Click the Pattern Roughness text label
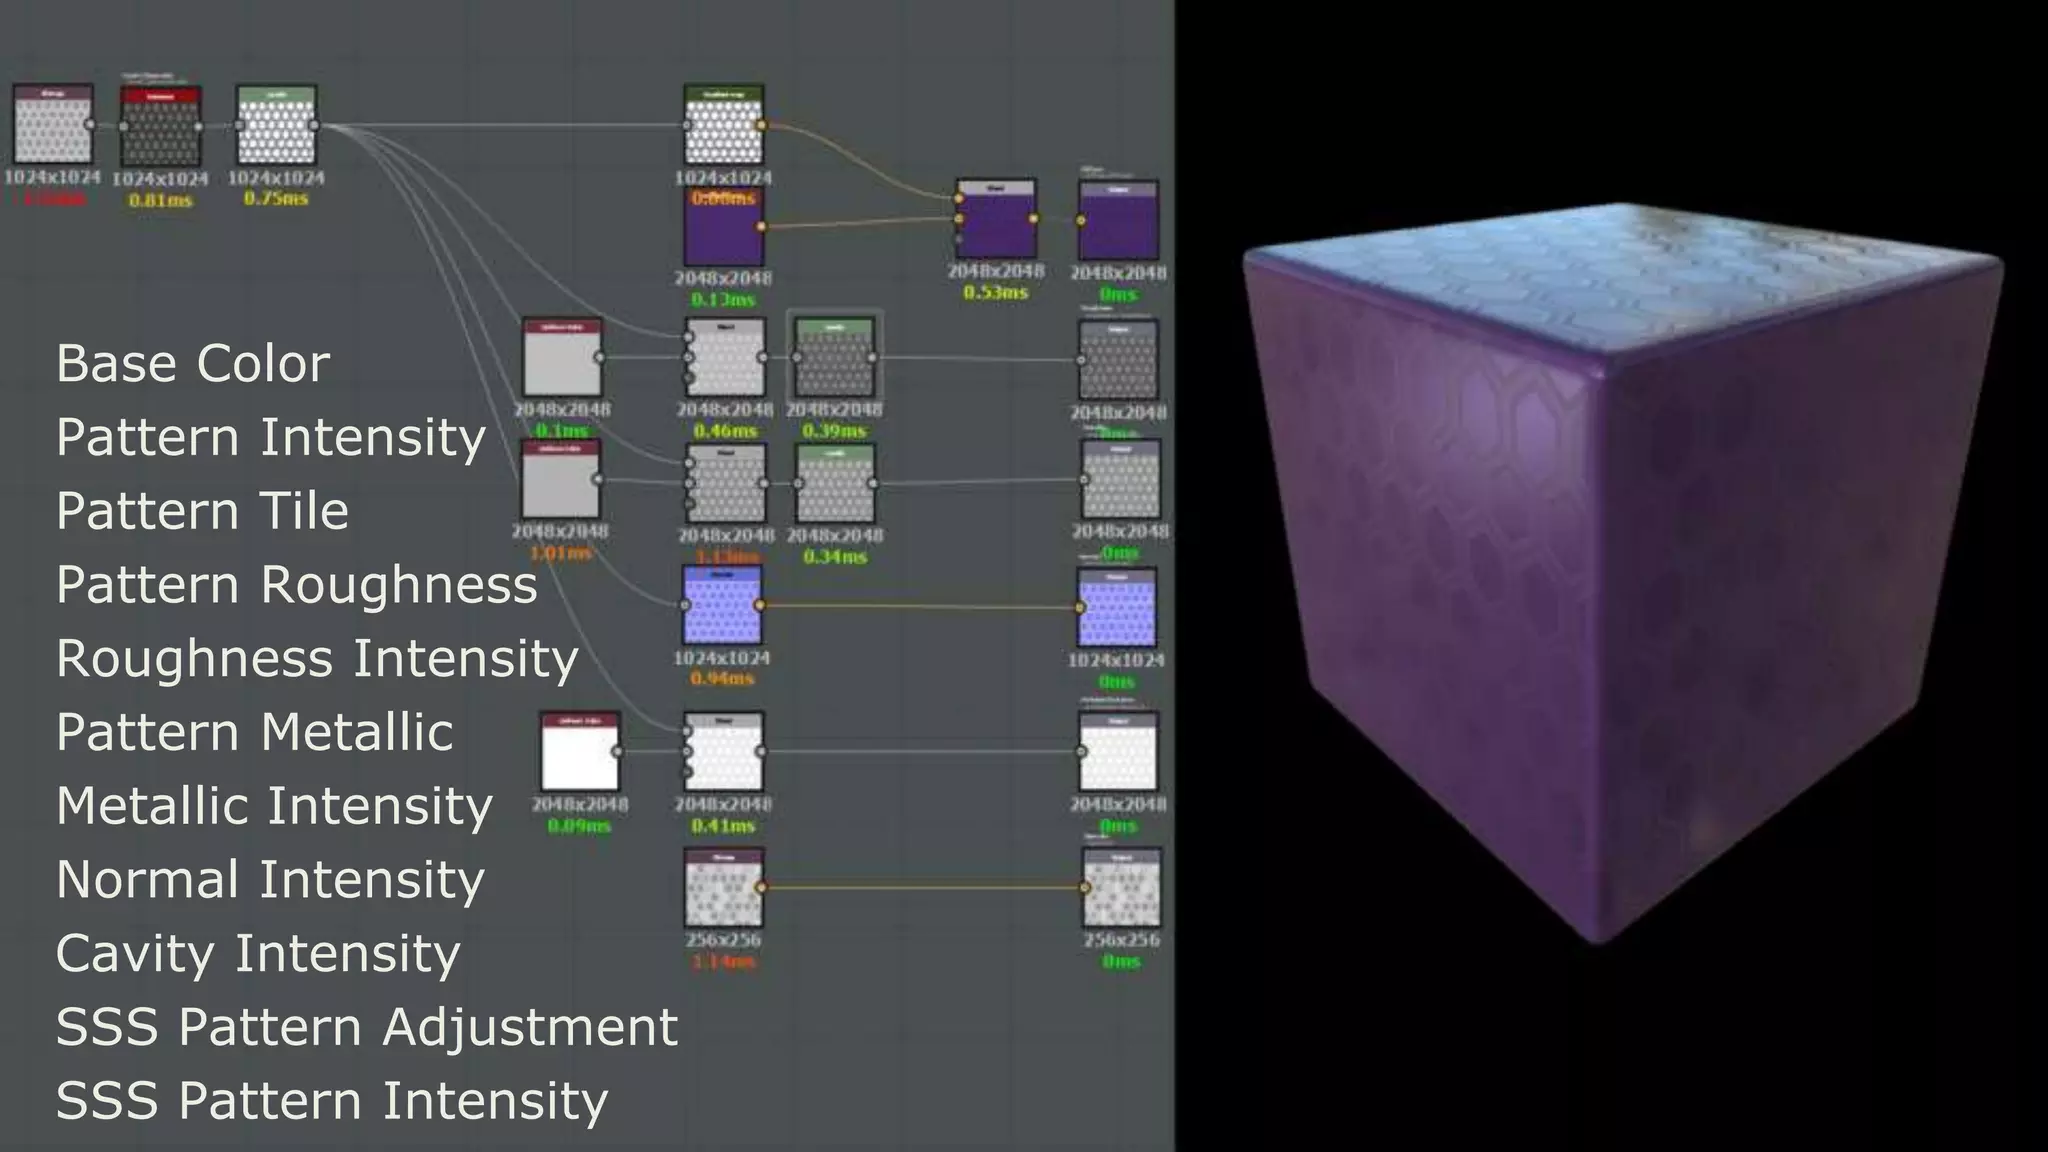Screen dimensions: 2048x1152 pos(297,585)
